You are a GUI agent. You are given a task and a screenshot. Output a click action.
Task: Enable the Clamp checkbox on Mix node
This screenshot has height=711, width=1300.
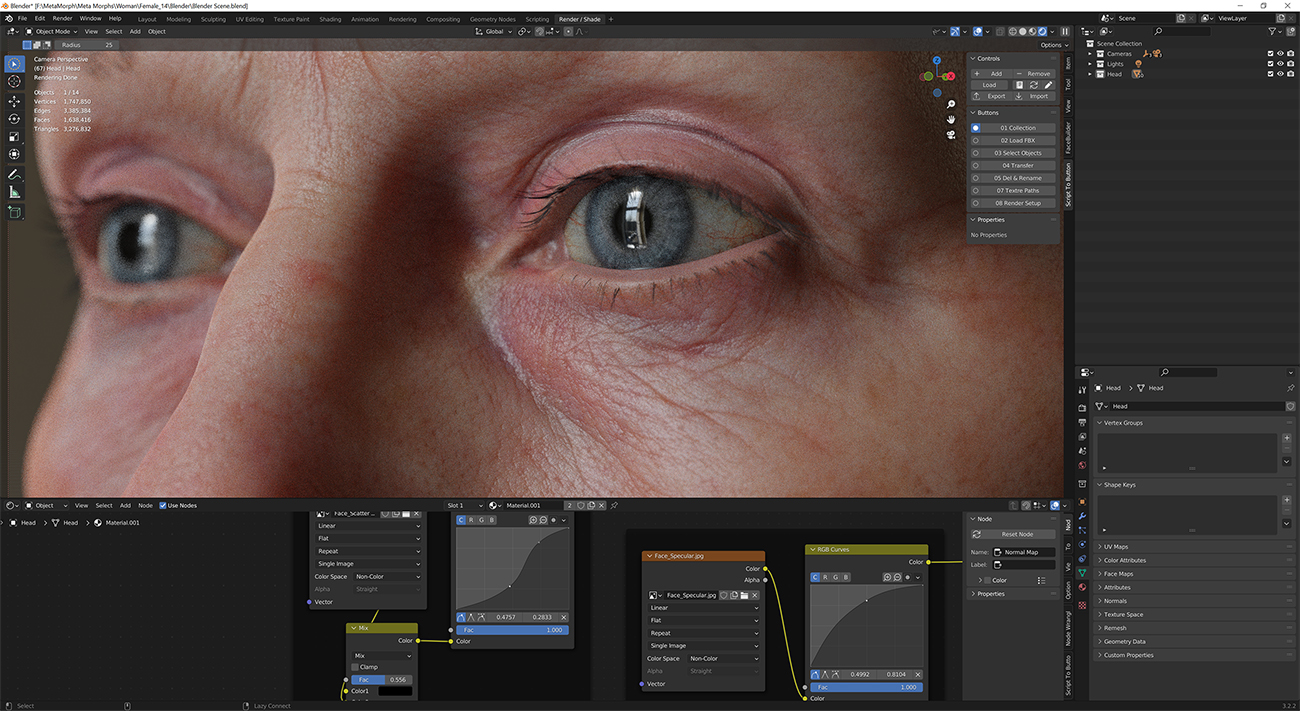coord(355,667)
